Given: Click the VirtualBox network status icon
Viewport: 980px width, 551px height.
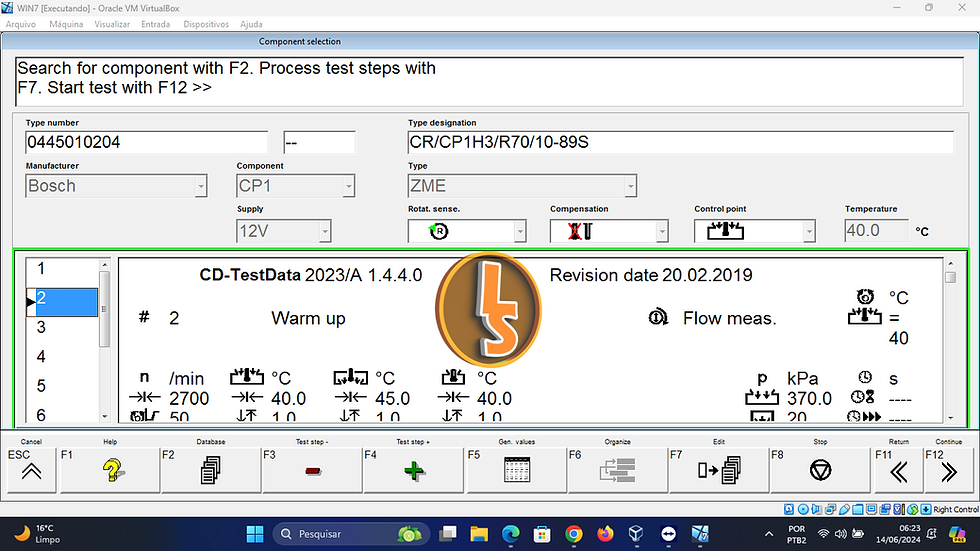Looking at the screenshot, I should tap(831, 509).
